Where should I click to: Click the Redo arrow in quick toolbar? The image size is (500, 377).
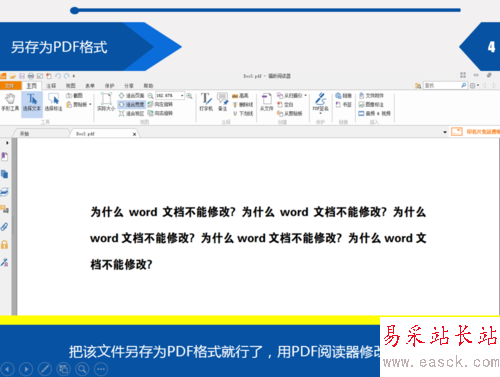tap(67, 76)
